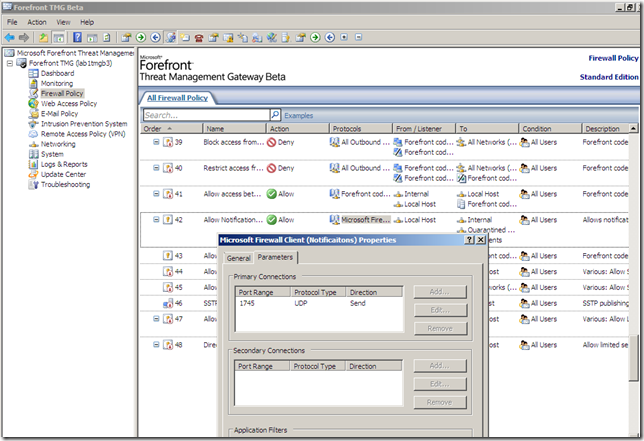Viewport: 644px width, 441px height.
Task: Click the Remote Access Policy (VPN) icon
Action: click(x=34, y=134)
